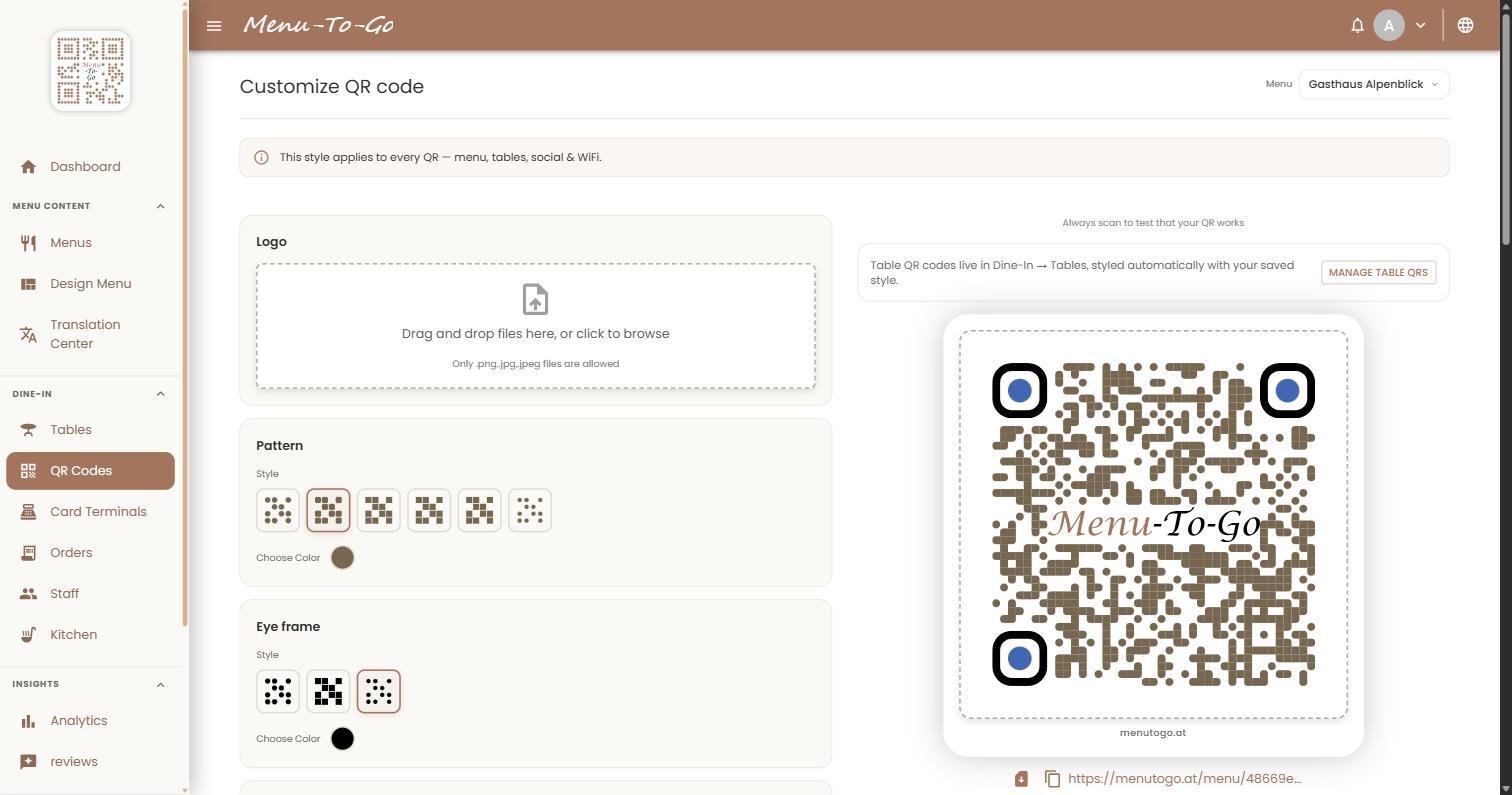Screen dimensions: 1512x795
Task: Select the second Pattern style
Action: tap(328, 510)
